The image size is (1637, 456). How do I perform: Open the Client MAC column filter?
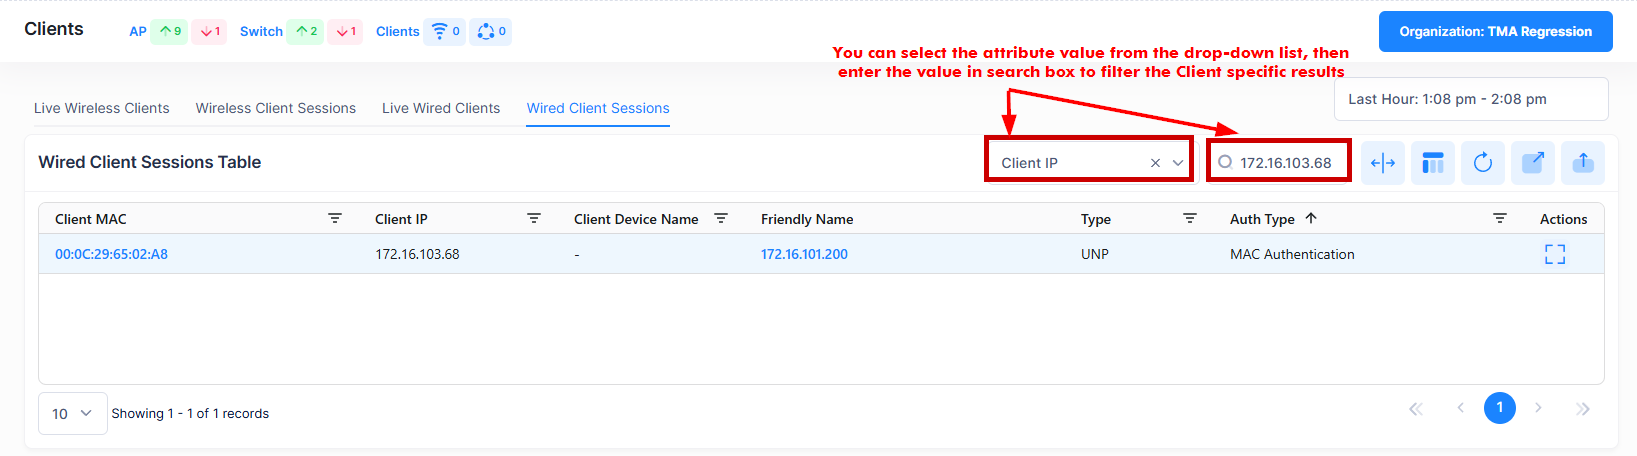click(x=335, y=218)
